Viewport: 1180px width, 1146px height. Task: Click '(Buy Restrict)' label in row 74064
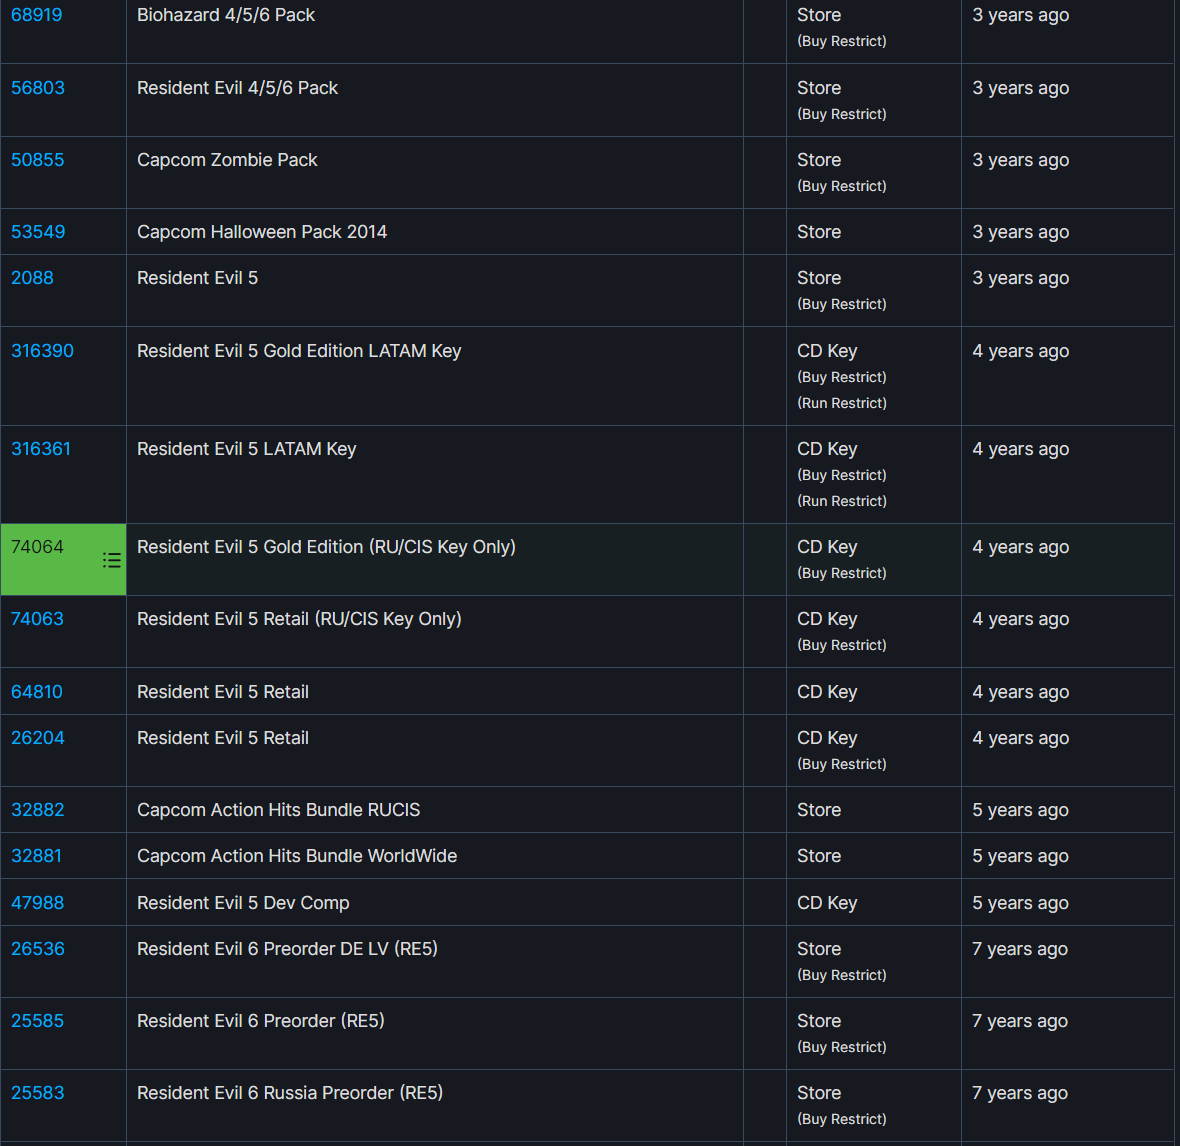pos(841,573)
